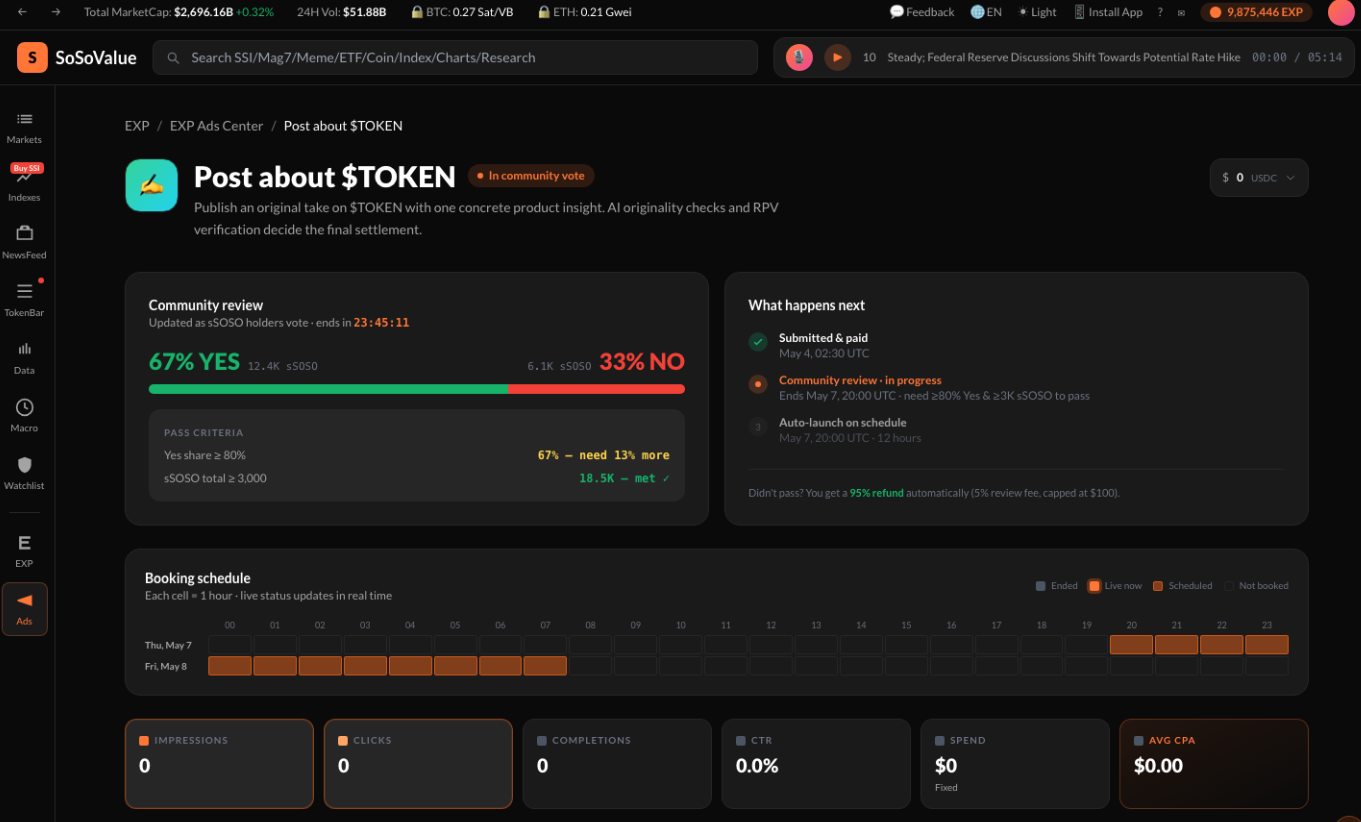Select the Spend metric card
The width and height of the screenshot is (1361, 822).
[x=1015, y=763]
